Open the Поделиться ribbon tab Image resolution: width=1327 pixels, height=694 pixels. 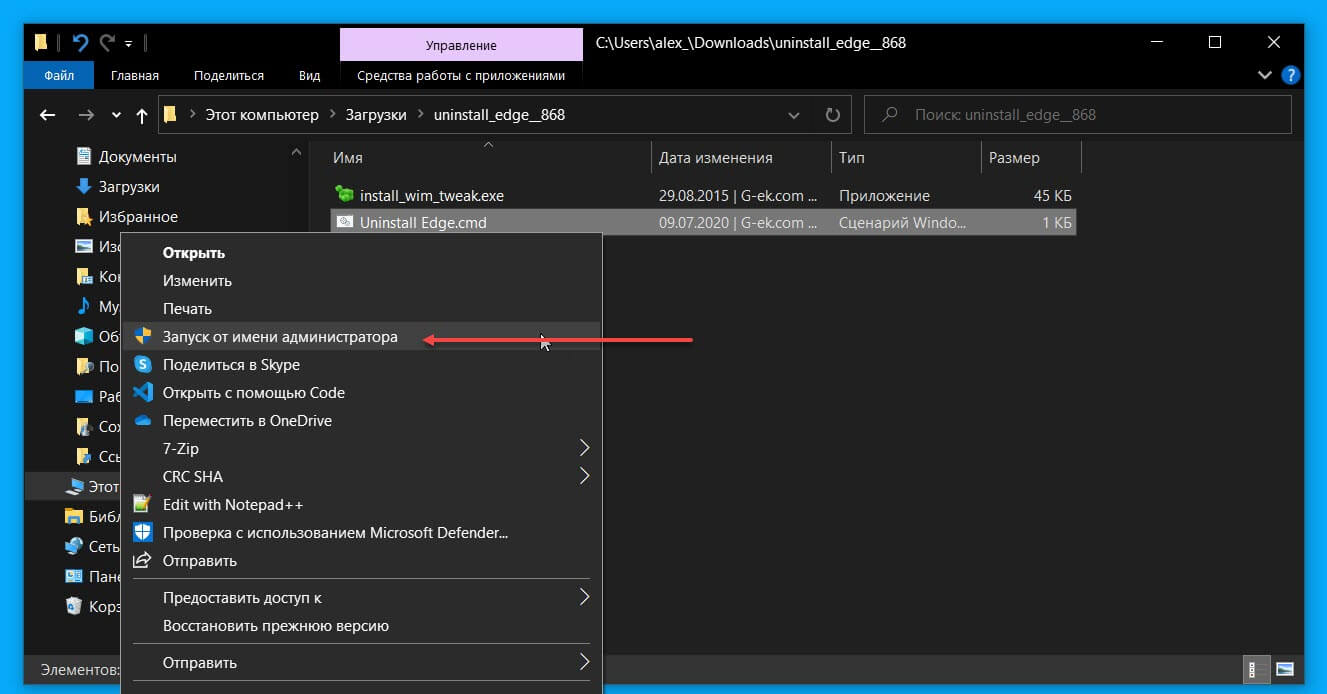(x=229, y=75)
